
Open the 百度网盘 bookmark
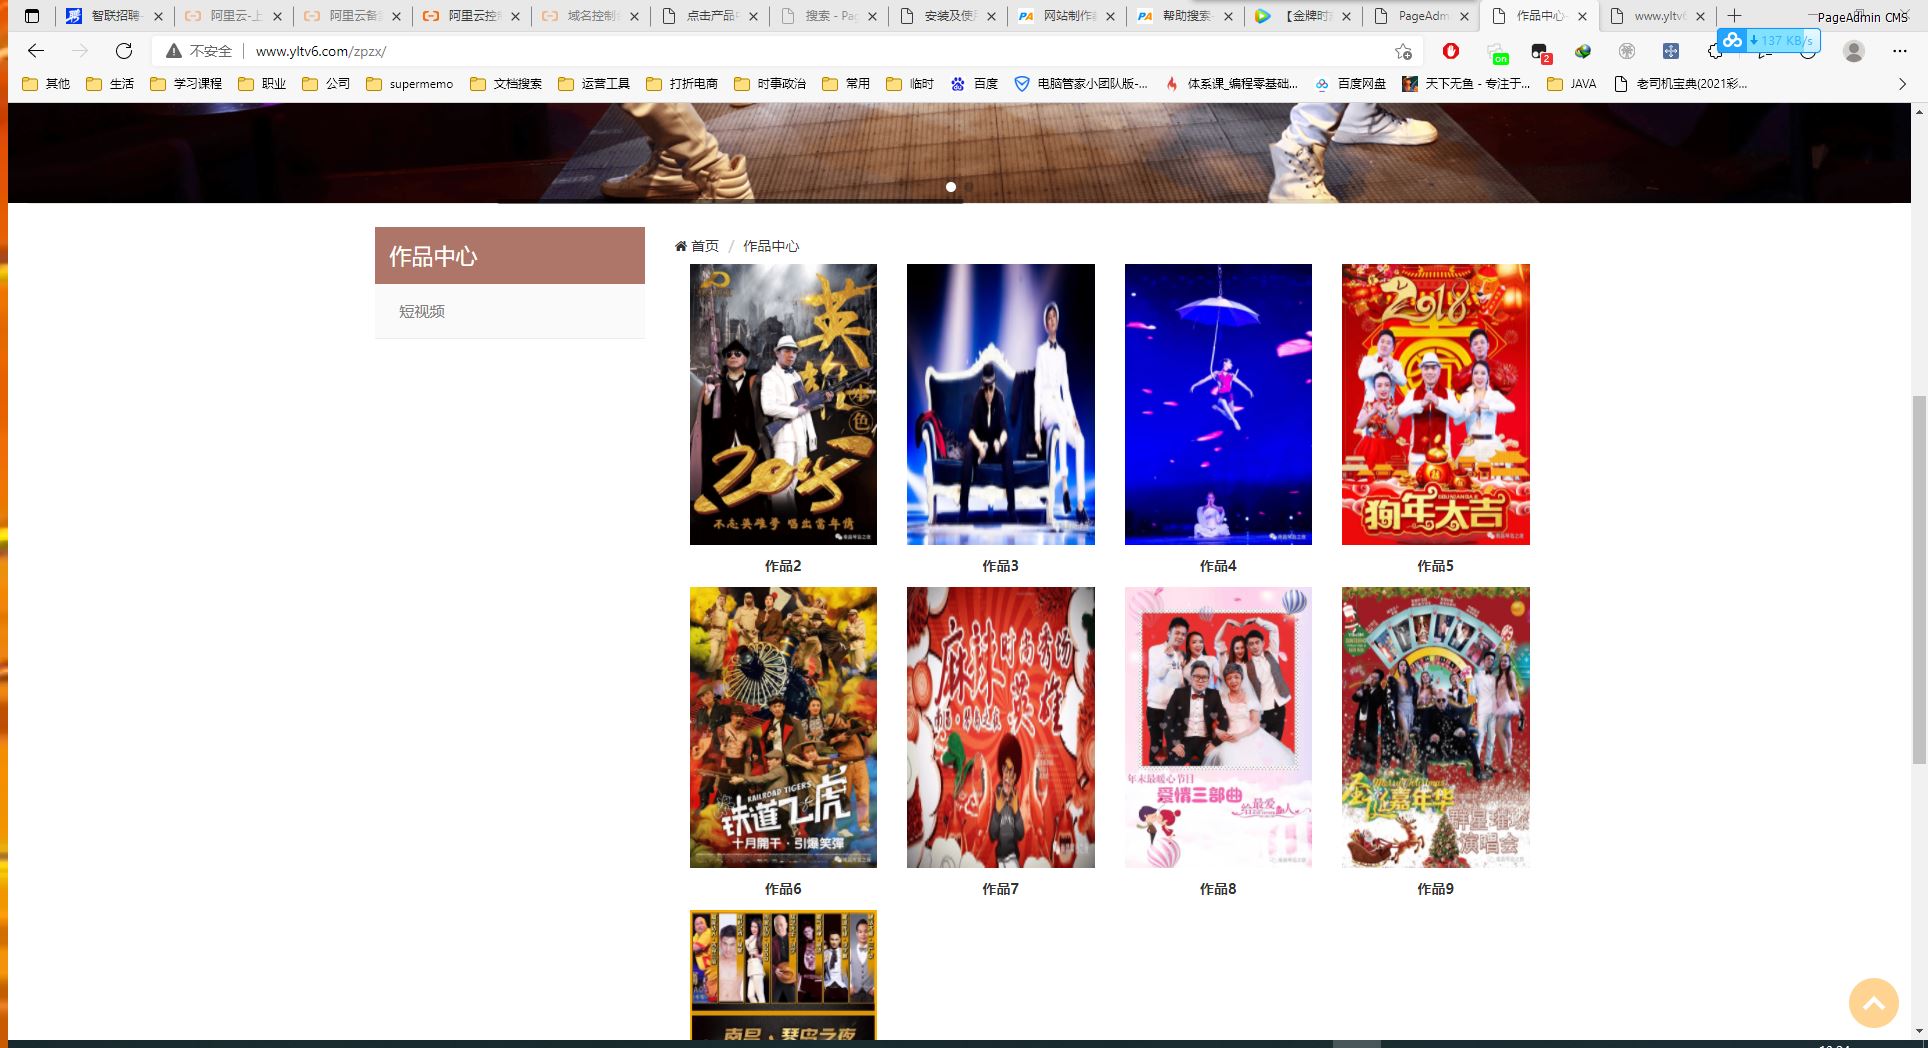(x=1350, y=84)
